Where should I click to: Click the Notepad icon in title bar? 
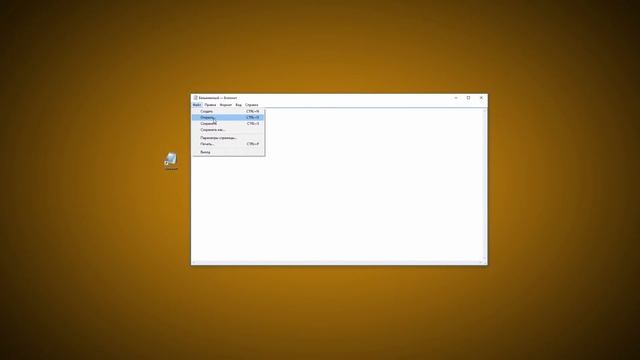tap(195, 98)
